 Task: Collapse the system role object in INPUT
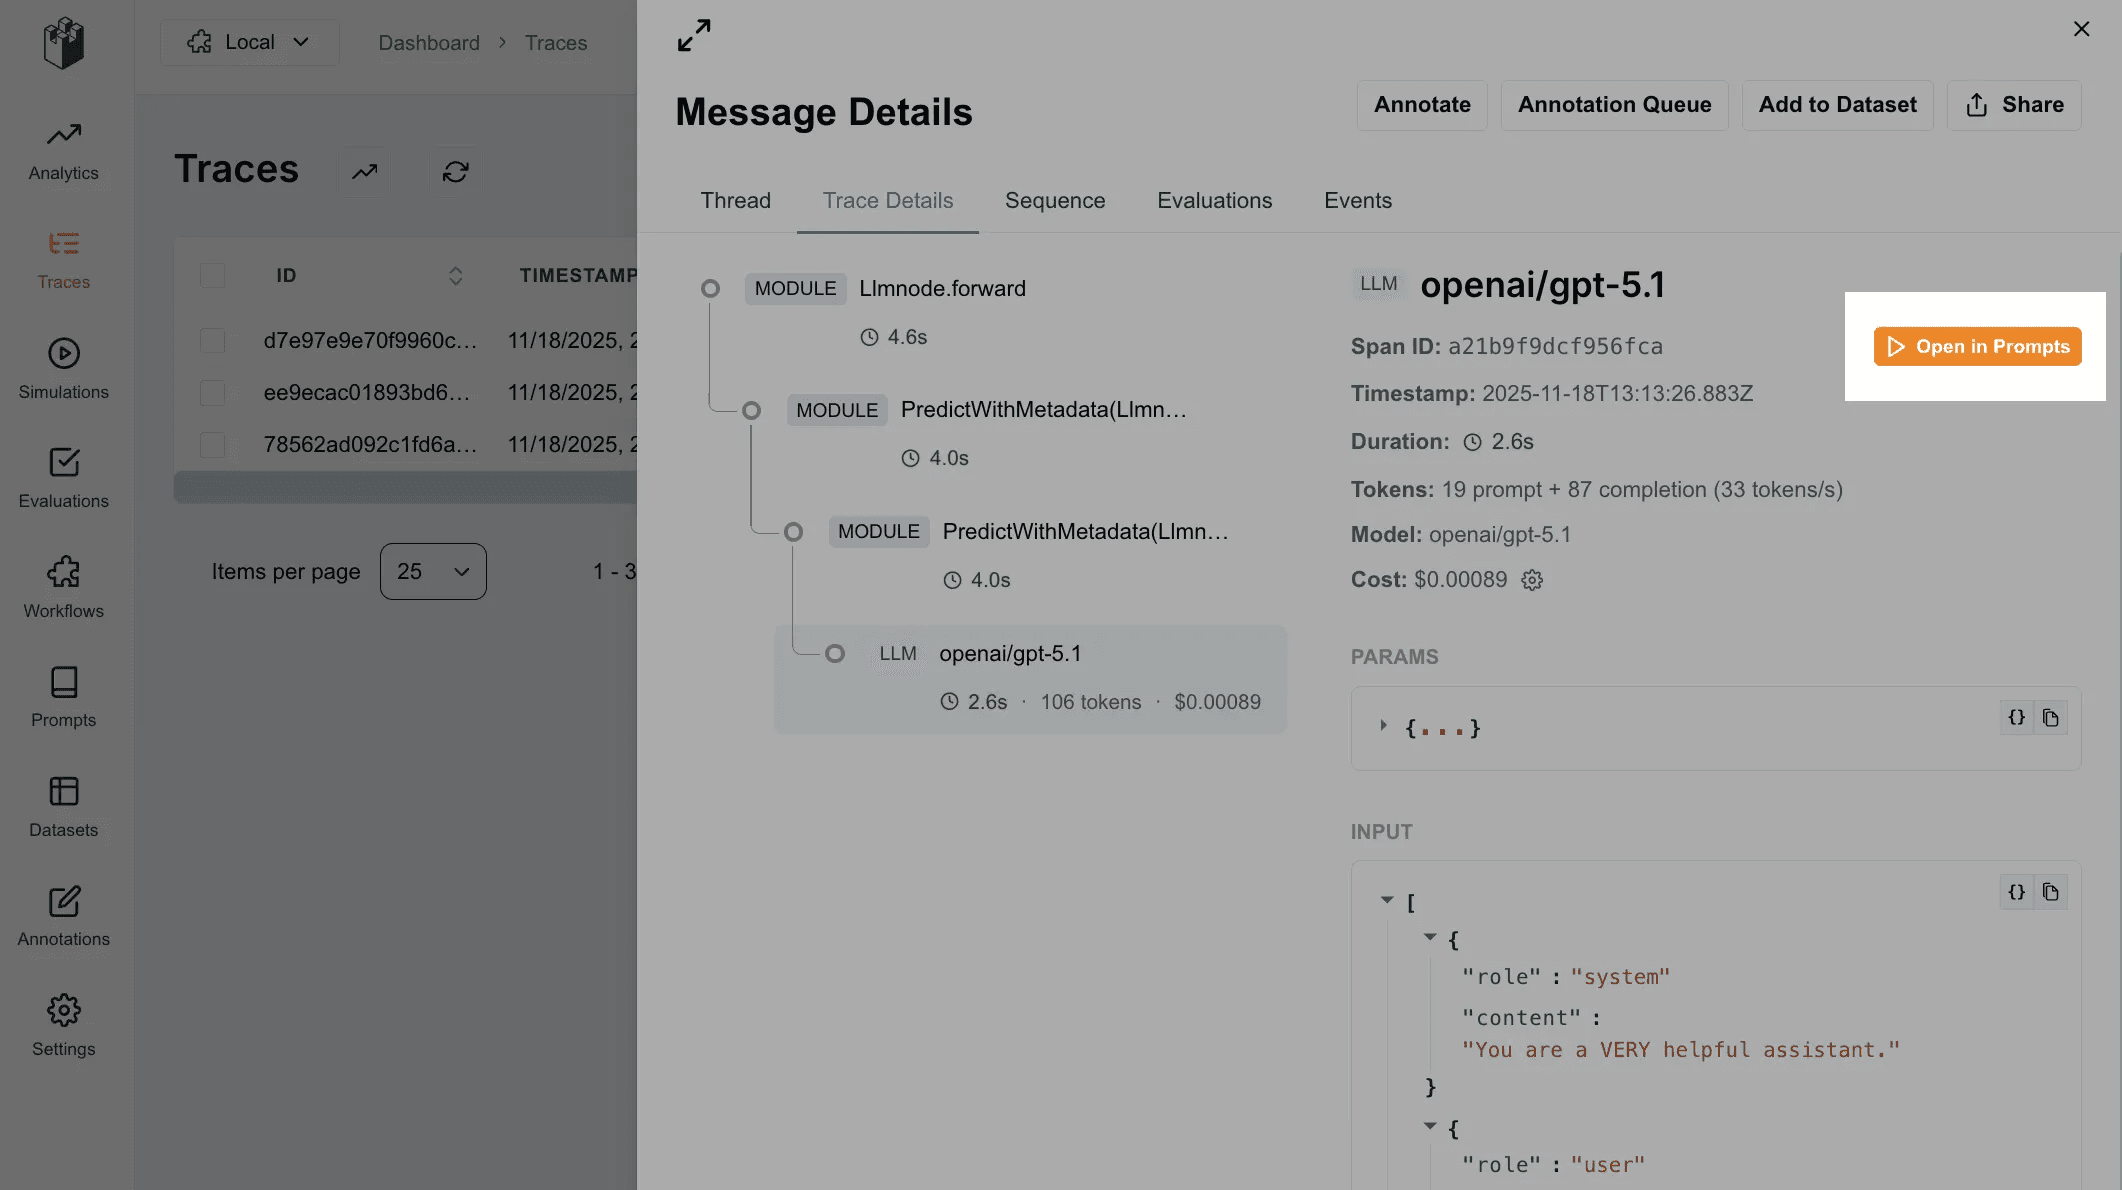1430,938
